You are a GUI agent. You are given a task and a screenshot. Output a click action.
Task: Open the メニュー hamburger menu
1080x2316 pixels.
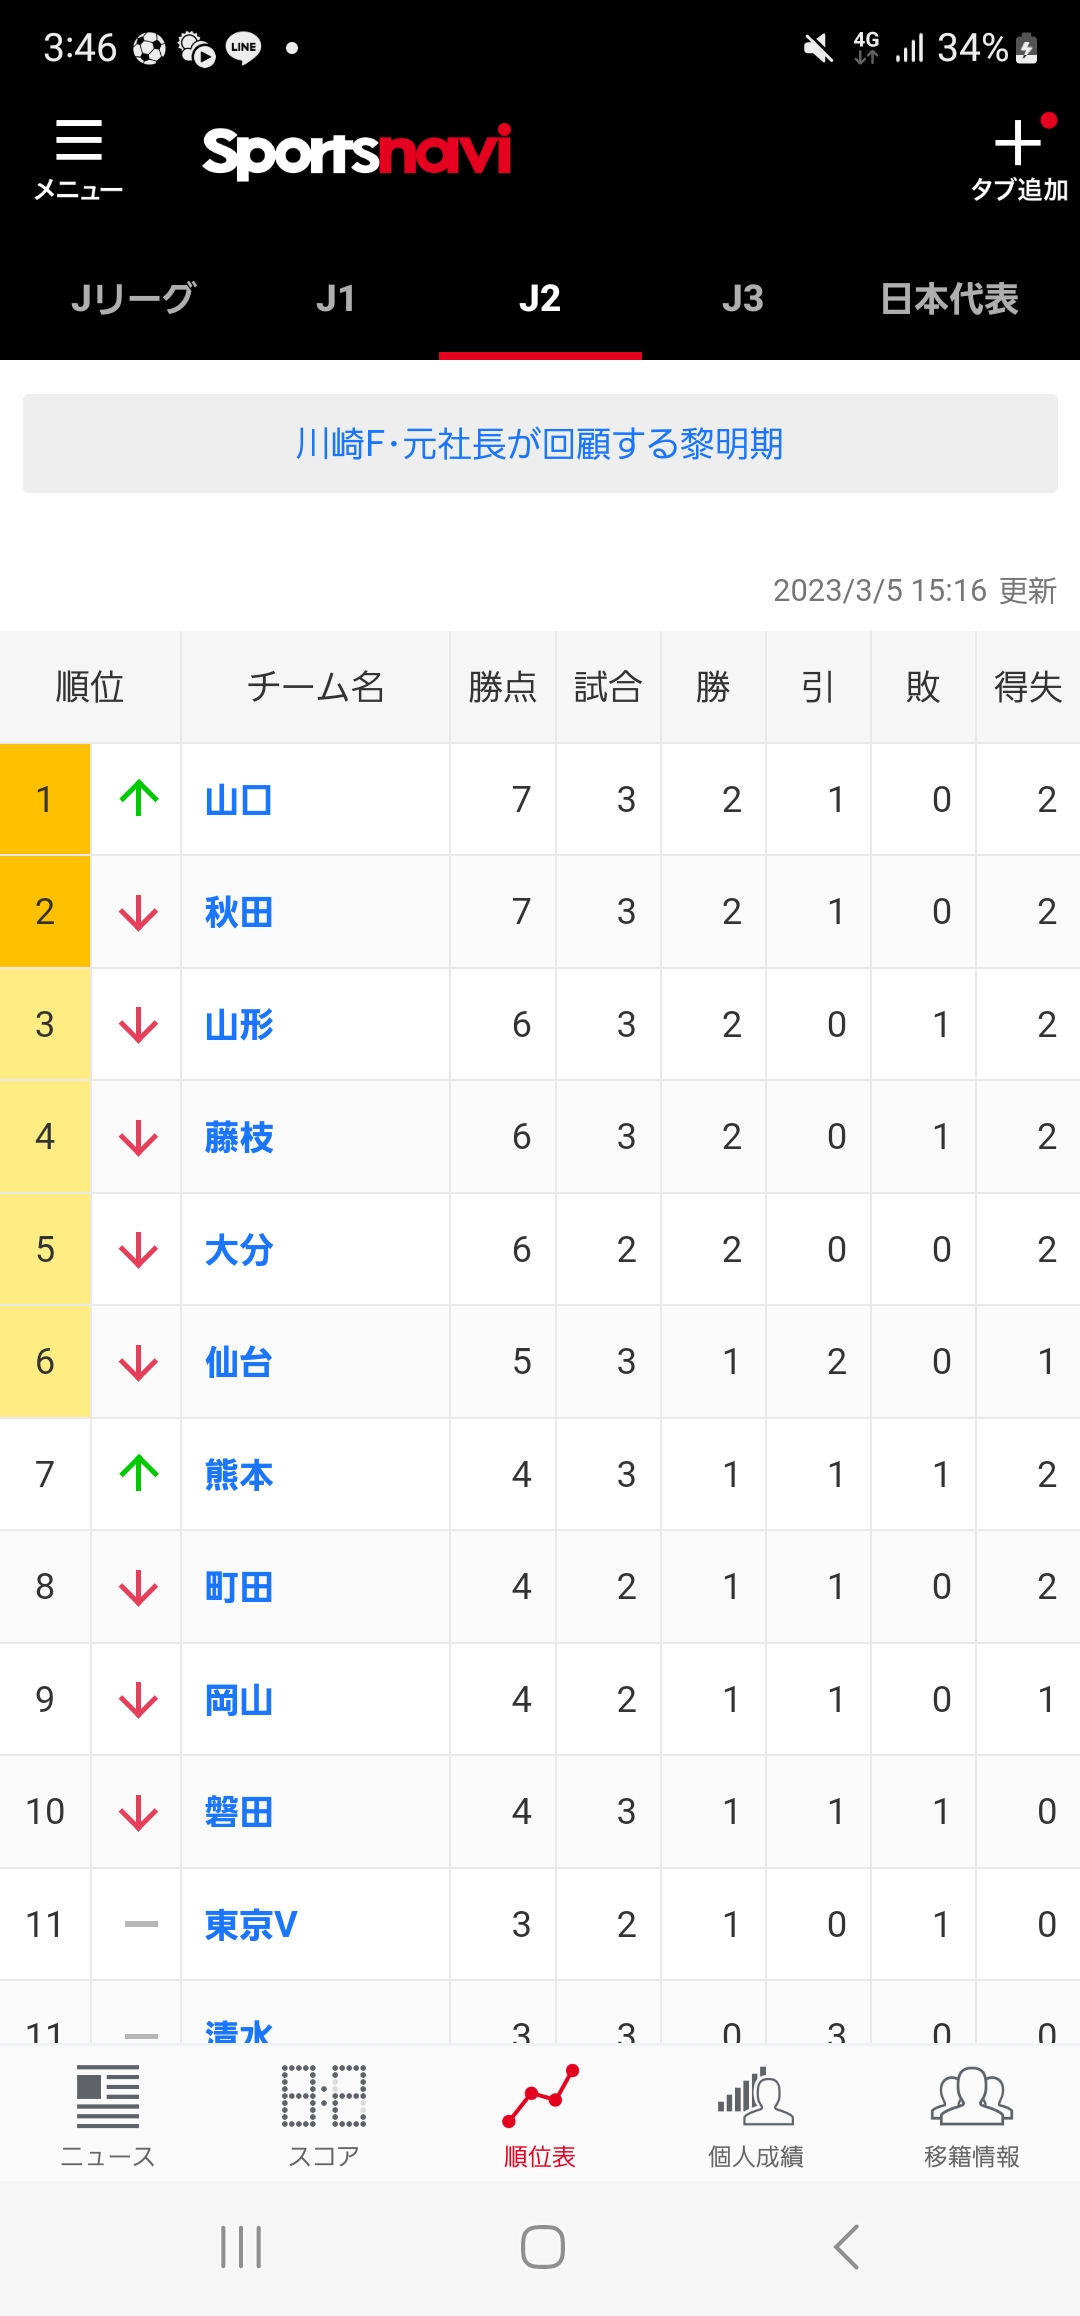(78, 140)
